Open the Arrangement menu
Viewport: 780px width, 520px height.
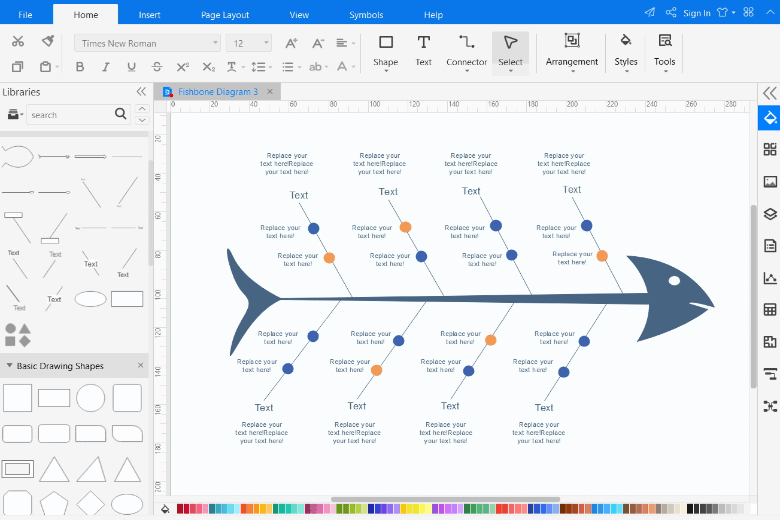(x=572, y=52)
